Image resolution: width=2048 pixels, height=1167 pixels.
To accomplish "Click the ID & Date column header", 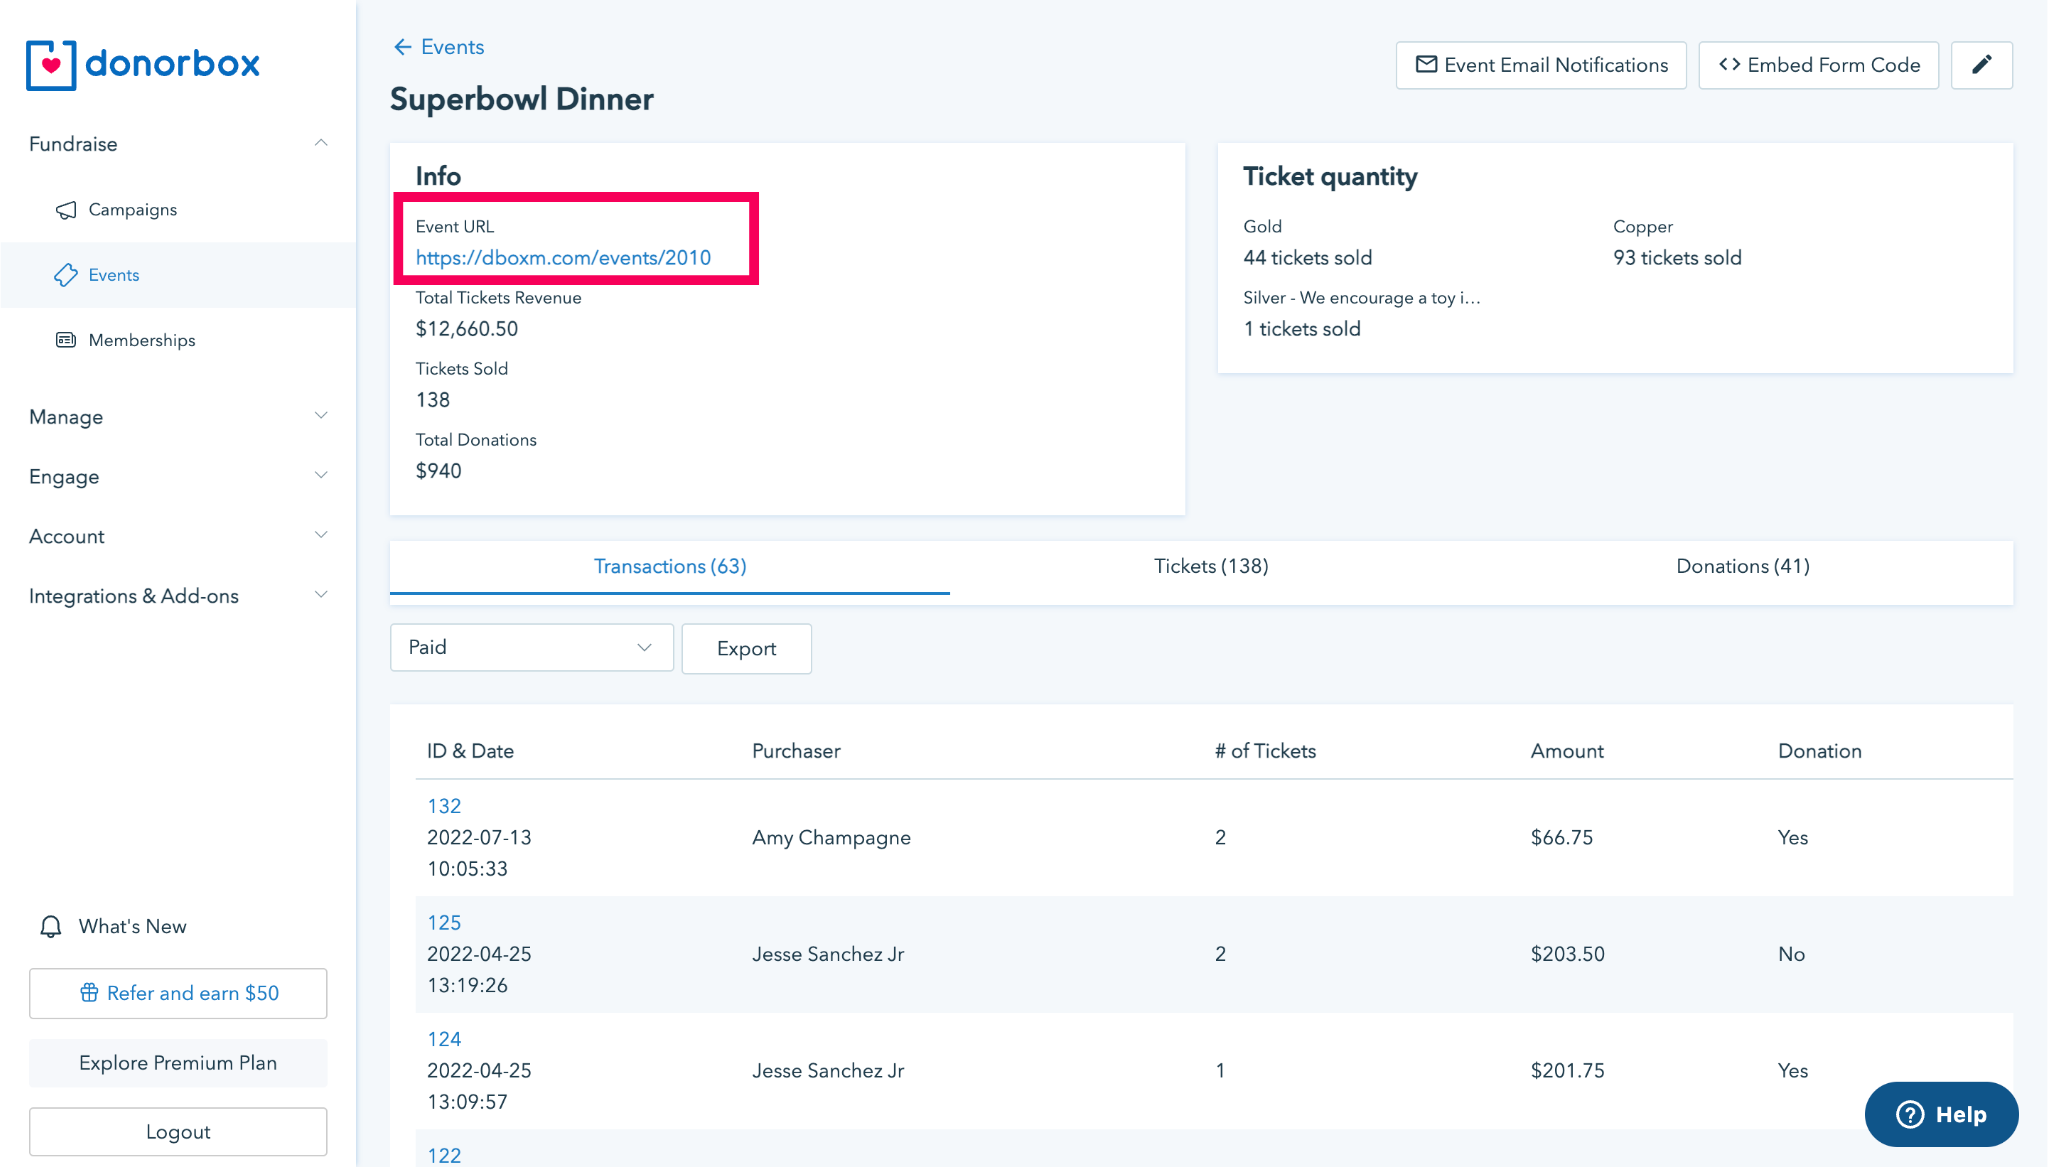I will [x=470, y=751].
